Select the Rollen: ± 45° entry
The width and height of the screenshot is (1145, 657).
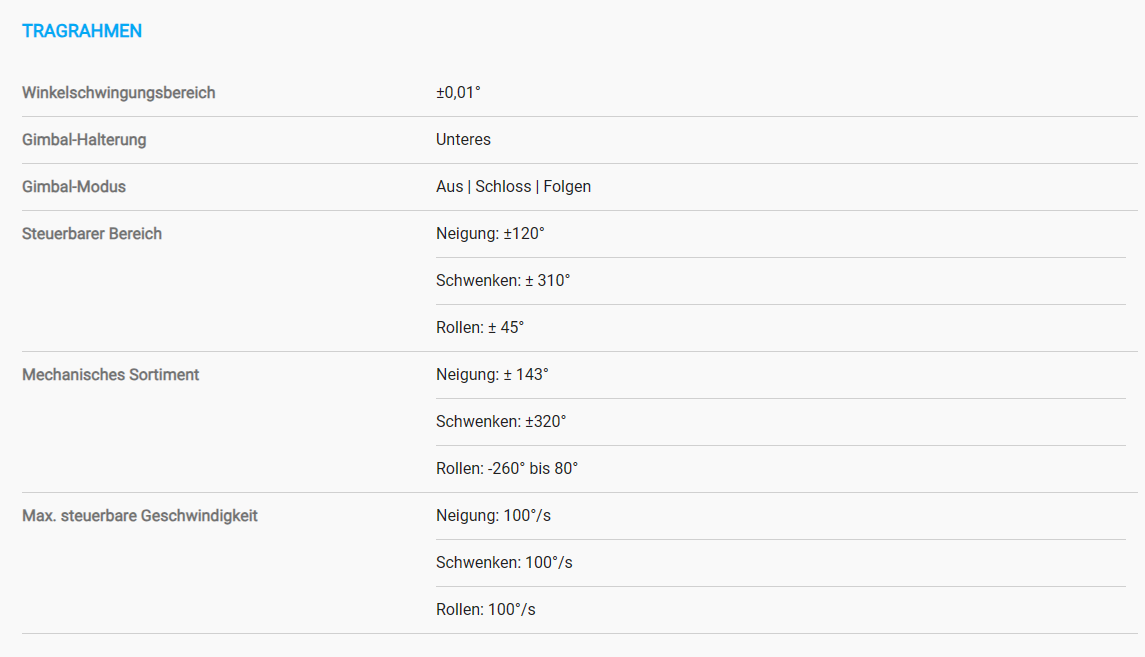[x=480, y=328]
